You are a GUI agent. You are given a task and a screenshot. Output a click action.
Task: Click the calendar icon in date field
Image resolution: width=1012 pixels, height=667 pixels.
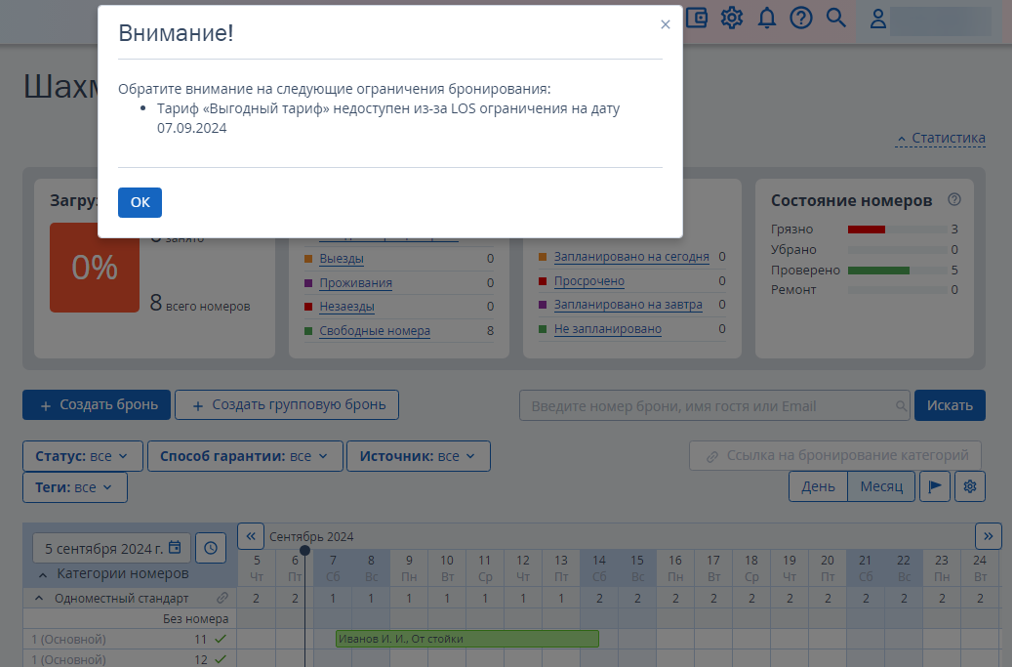(x=175, y=548)
